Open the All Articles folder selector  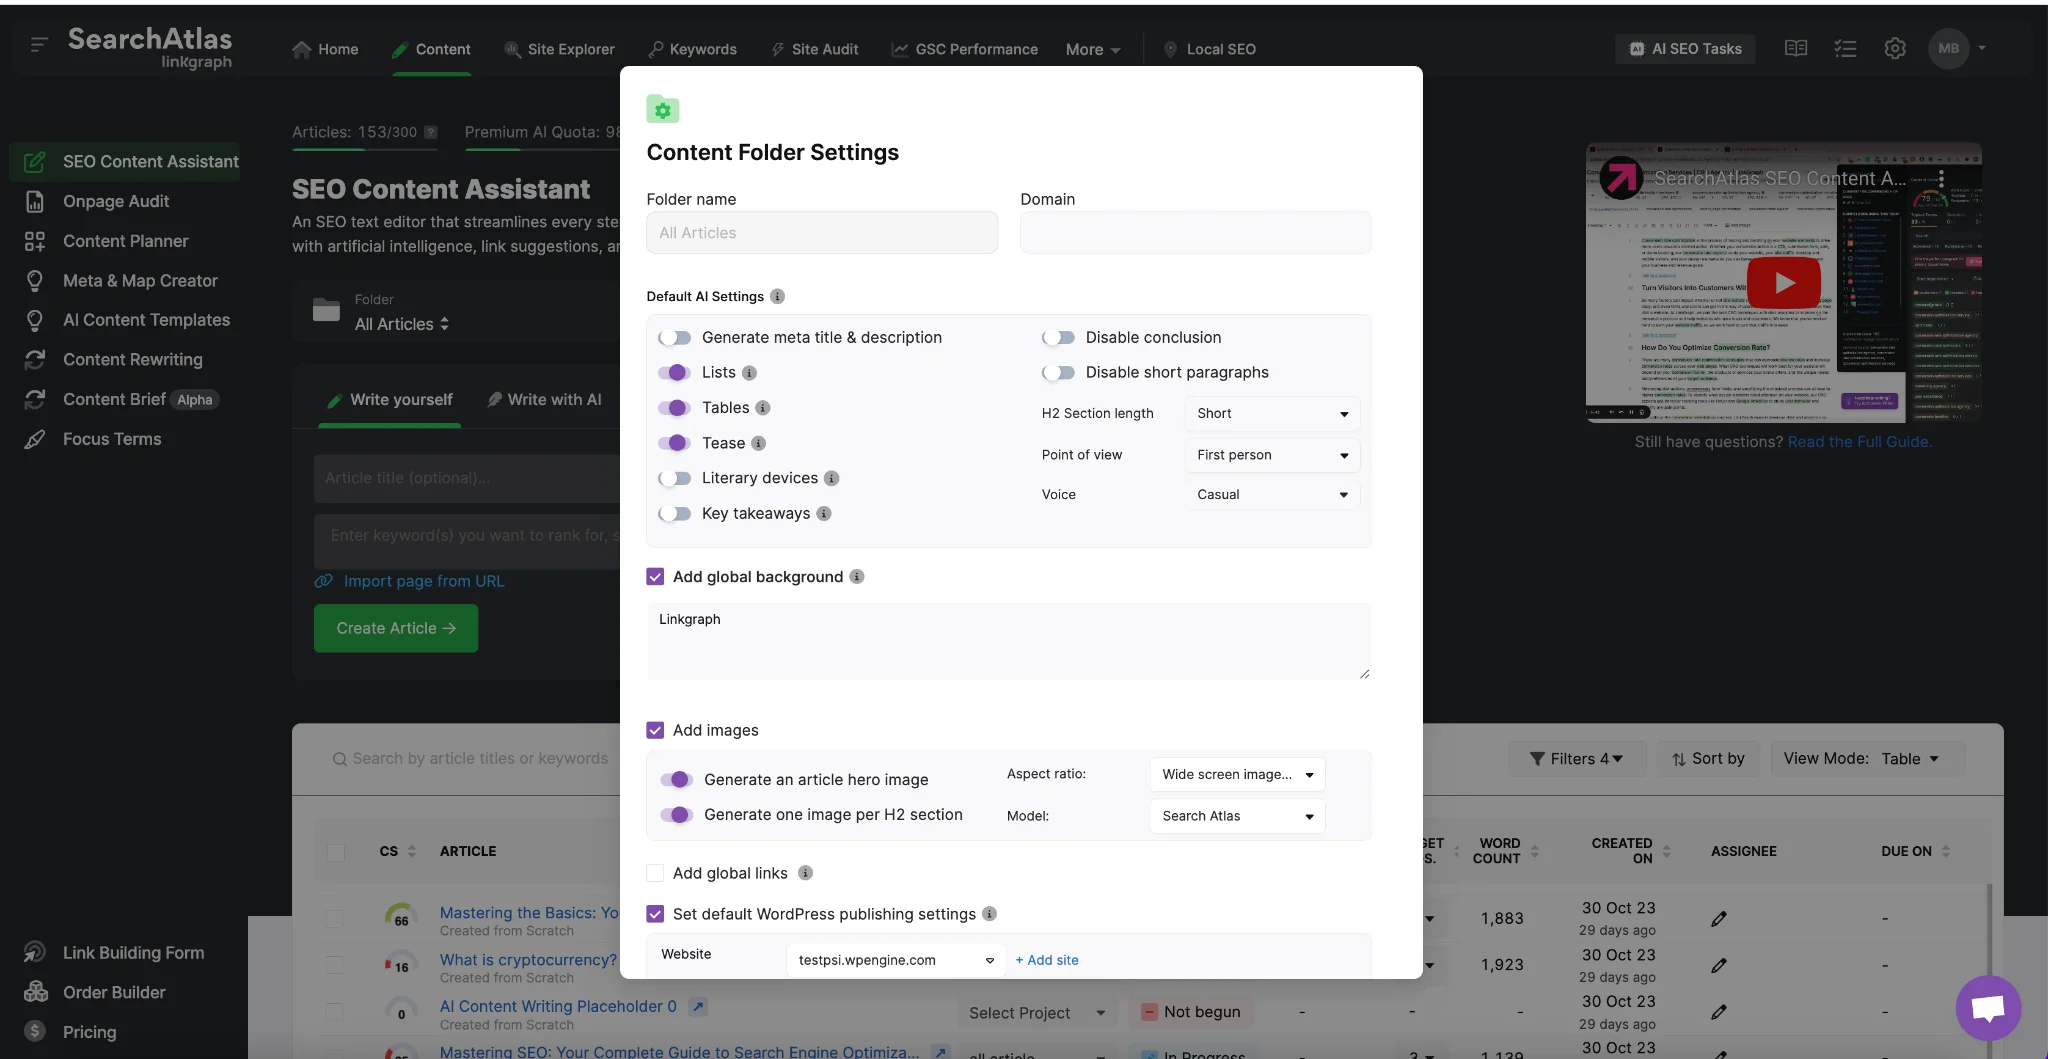click(x=401, y=324)
